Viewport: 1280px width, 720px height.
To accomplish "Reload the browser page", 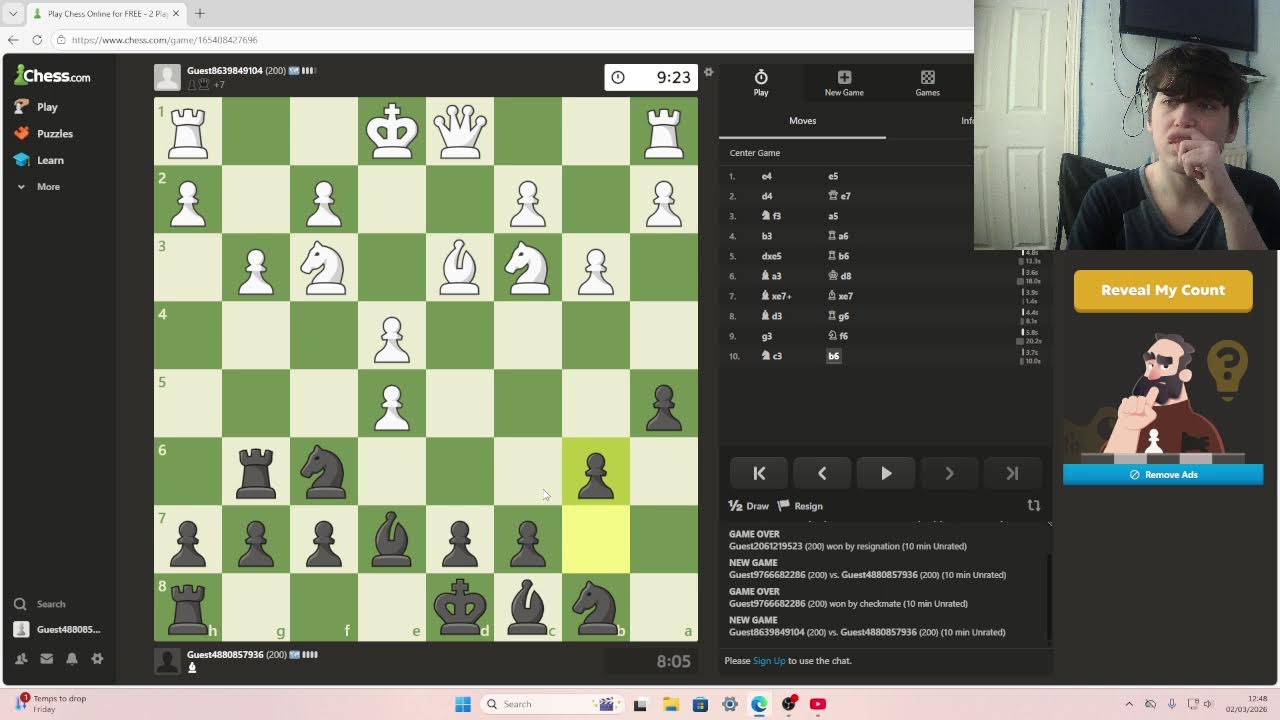I will [37, 40].
